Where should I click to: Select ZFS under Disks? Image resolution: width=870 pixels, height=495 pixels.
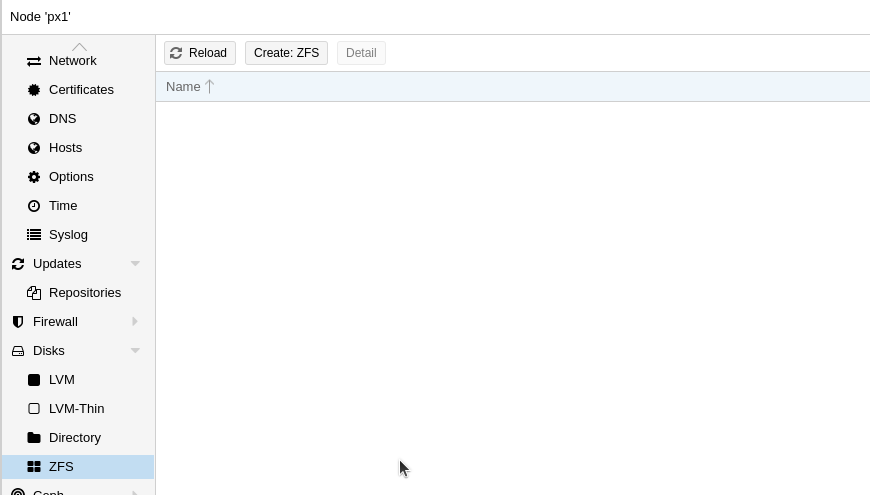78,467
